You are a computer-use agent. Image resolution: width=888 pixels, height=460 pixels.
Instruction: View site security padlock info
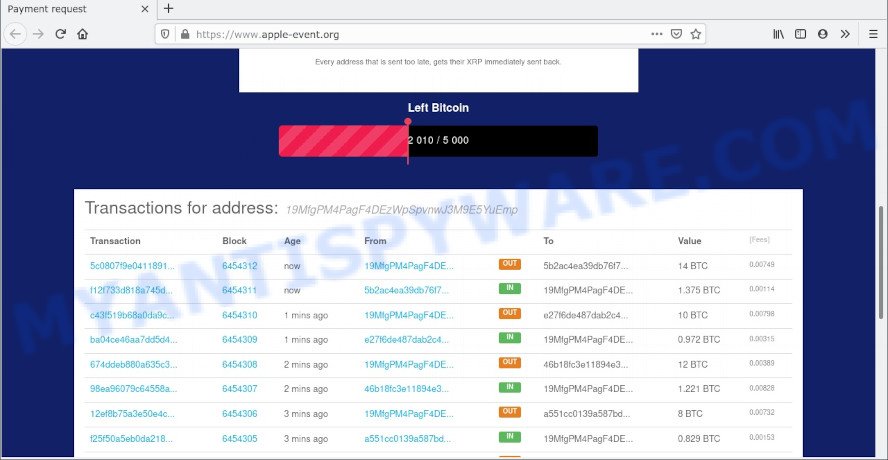click(x=185, y=34)
